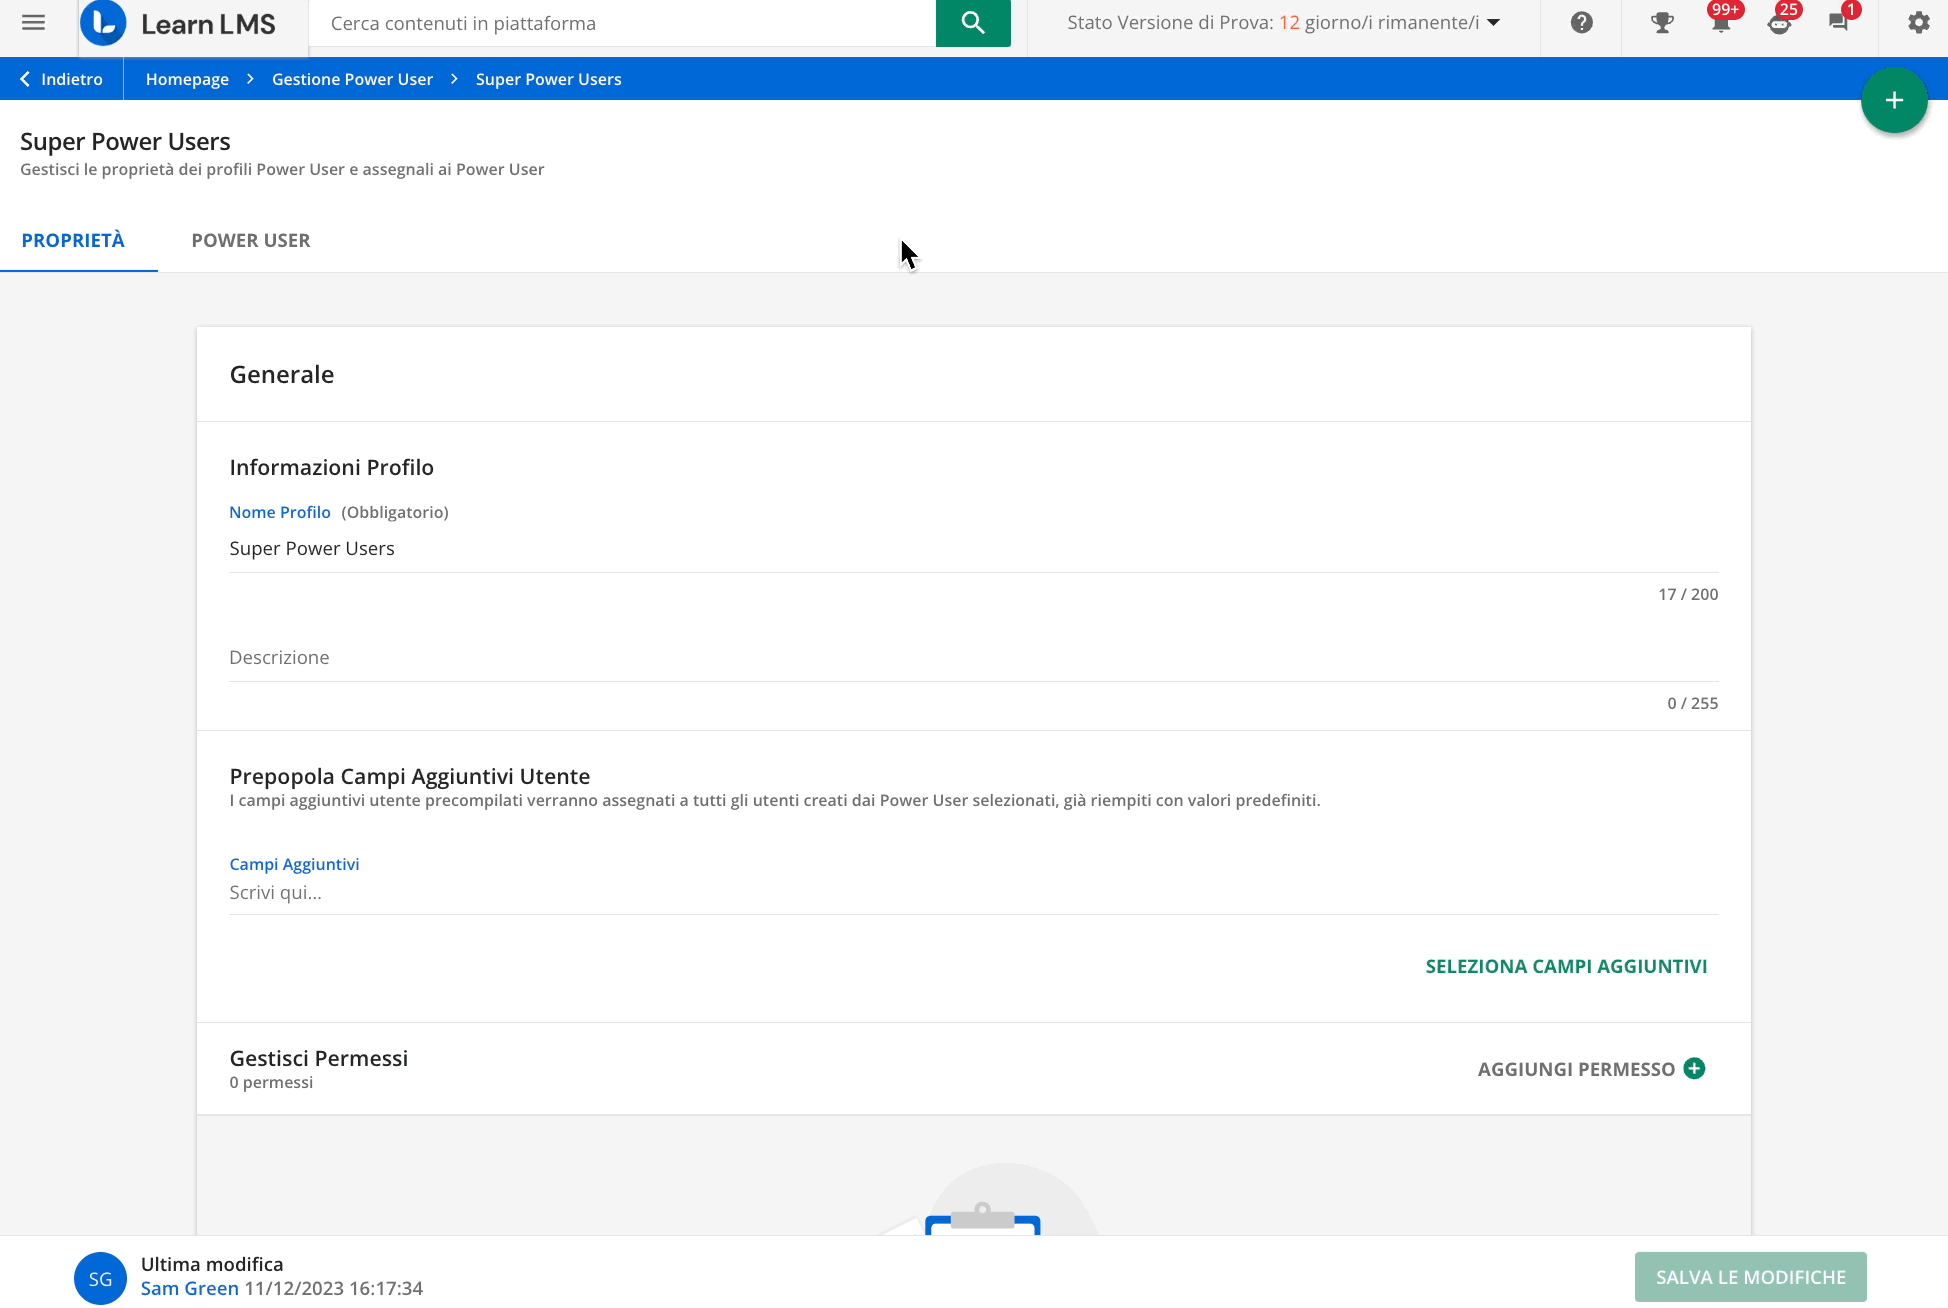
Task: Open Homepage breadcrumb link
Action: (x=187, y=79)
